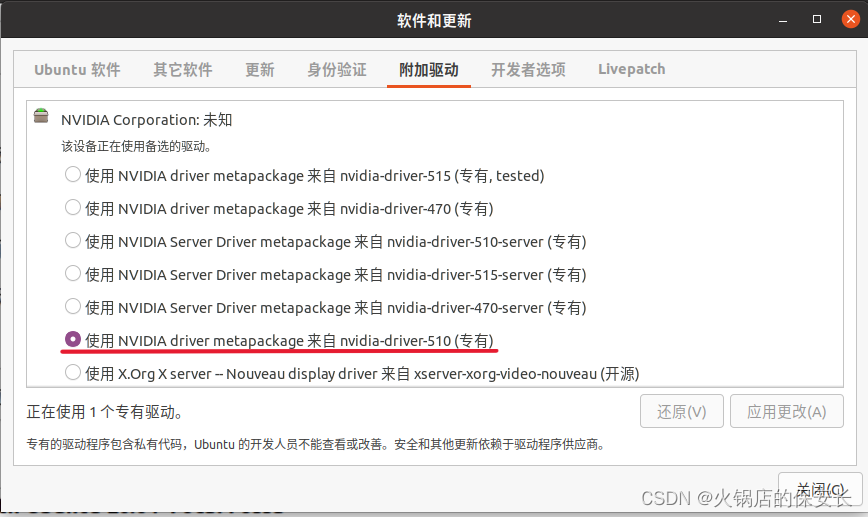
Task: Open the 身份验证 tab
Action: tap(337, 70)
